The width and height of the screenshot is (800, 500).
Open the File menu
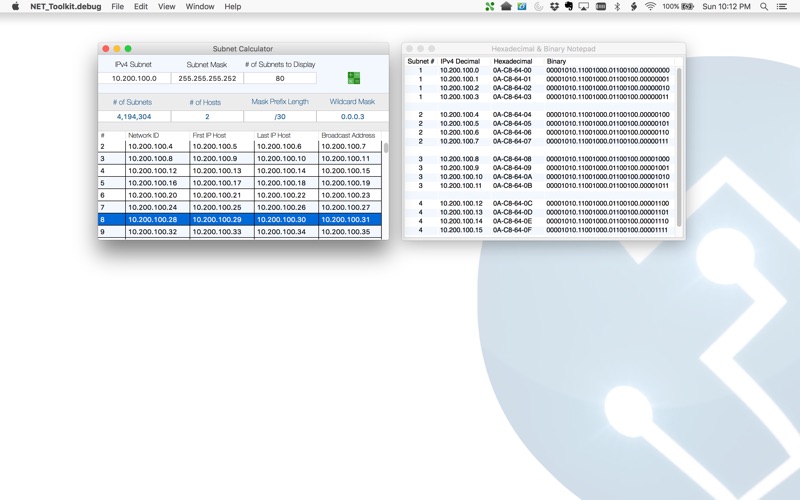[x=118, y=6]
